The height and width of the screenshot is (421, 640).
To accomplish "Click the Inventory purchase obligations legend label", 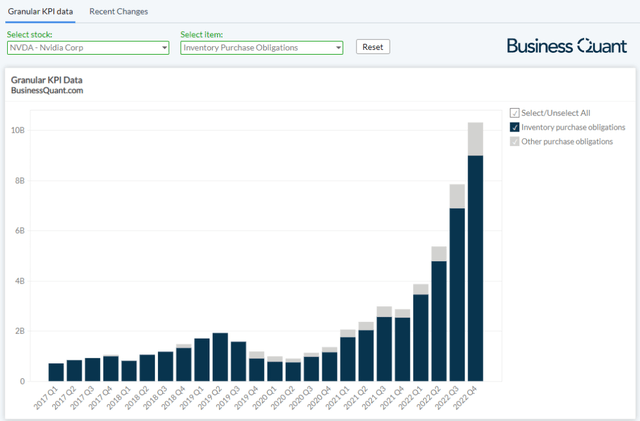I will click(573, 127).
